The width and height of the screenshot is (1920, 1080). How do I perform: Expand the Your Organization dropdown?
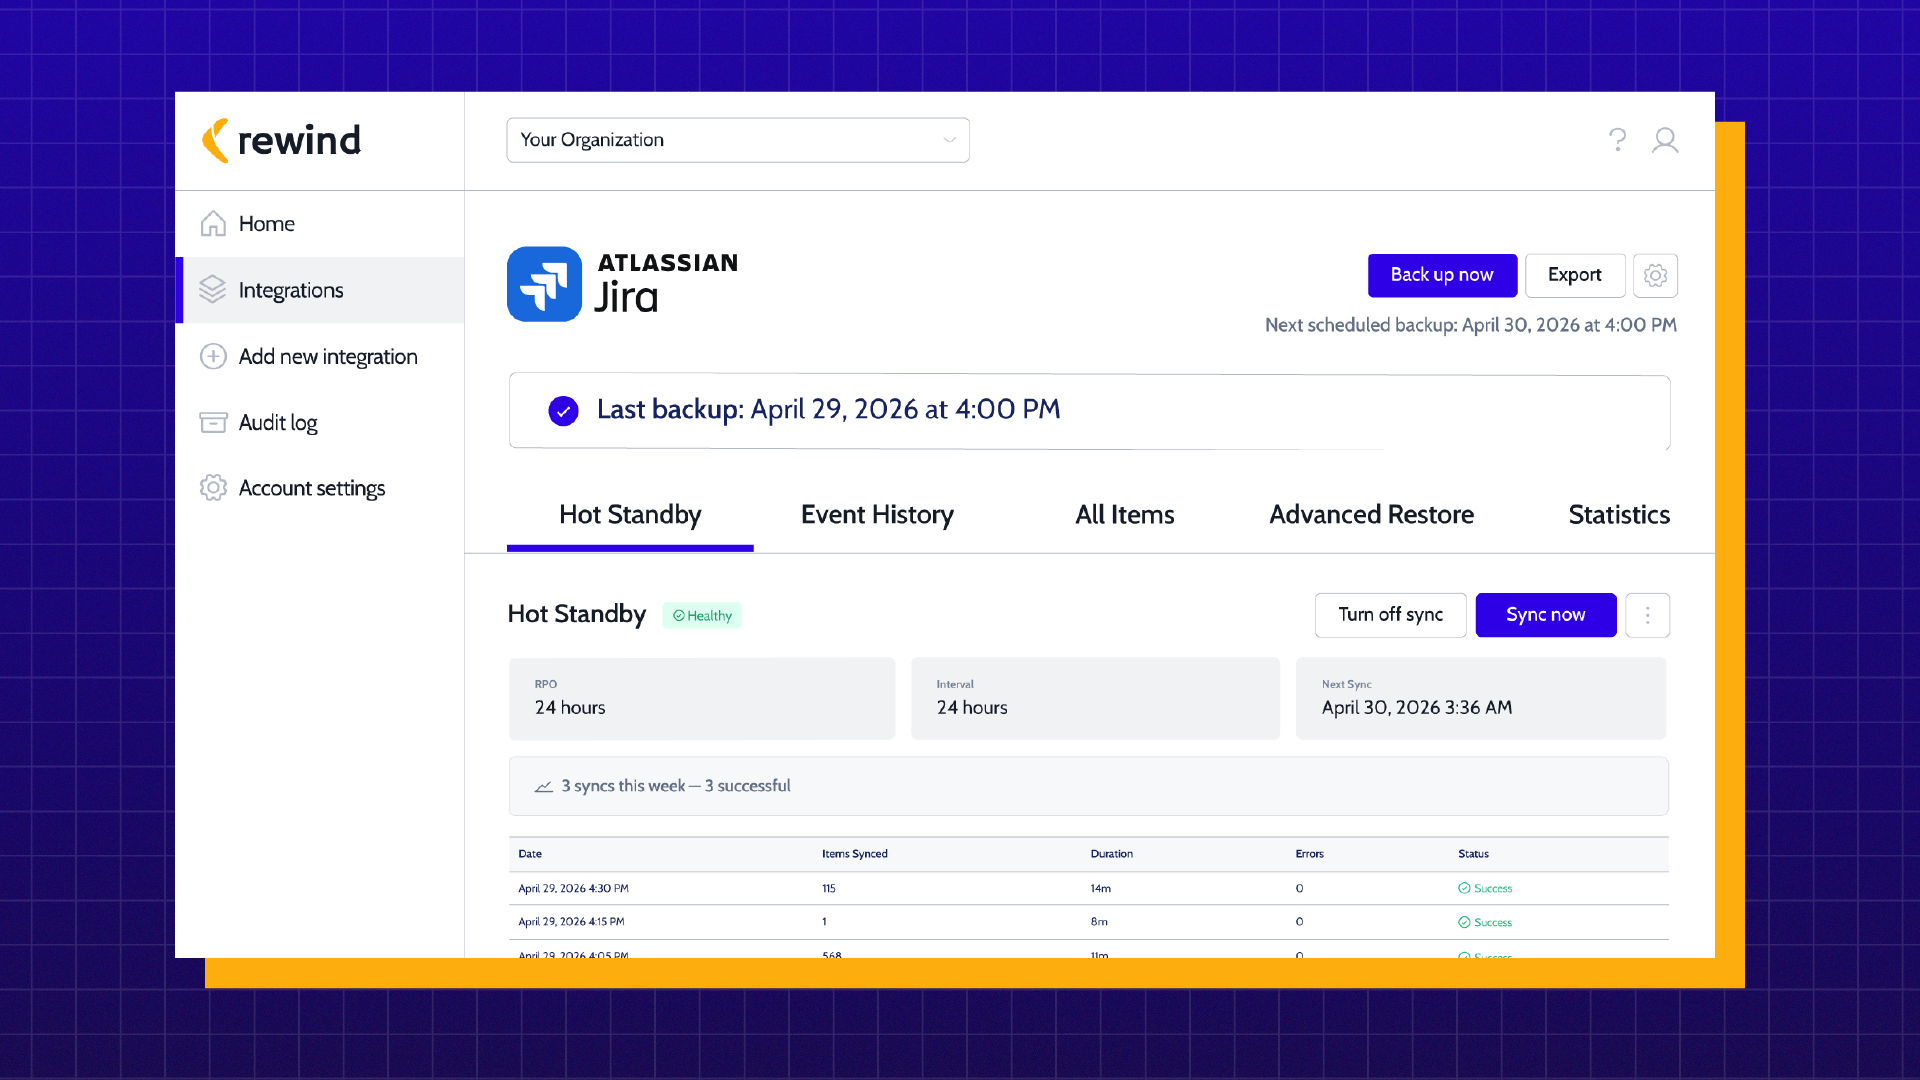pyautogui.click(x=738, y=140)
